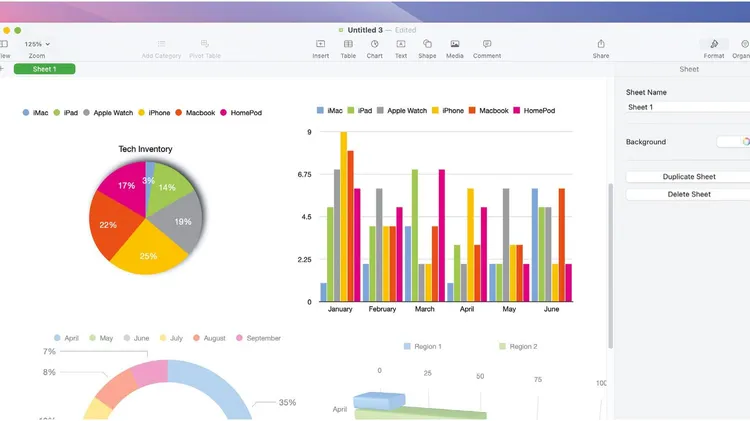Click the 6.75 y-axis value
The height and width of the screenshot is (421, 750).
coord(304,175)
